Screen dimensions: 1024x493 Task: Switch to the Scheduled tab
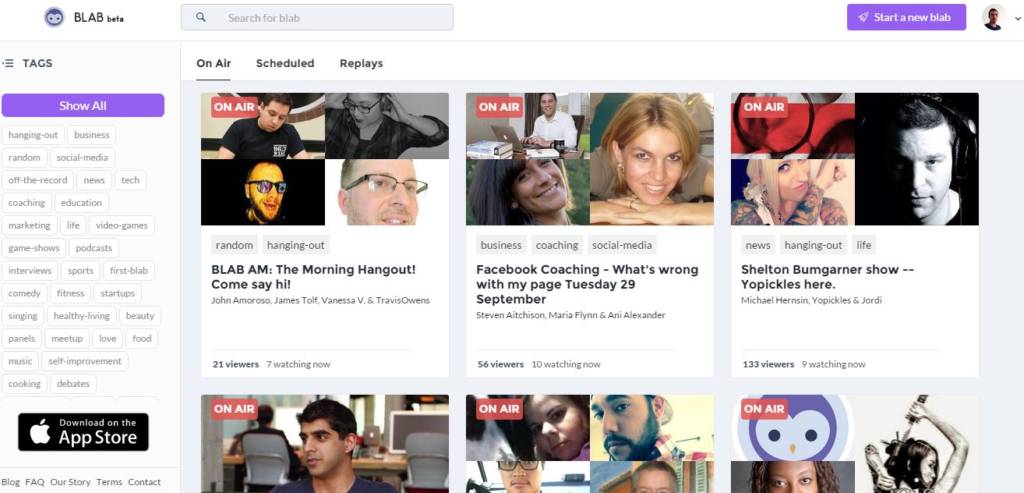coord(285,63)
